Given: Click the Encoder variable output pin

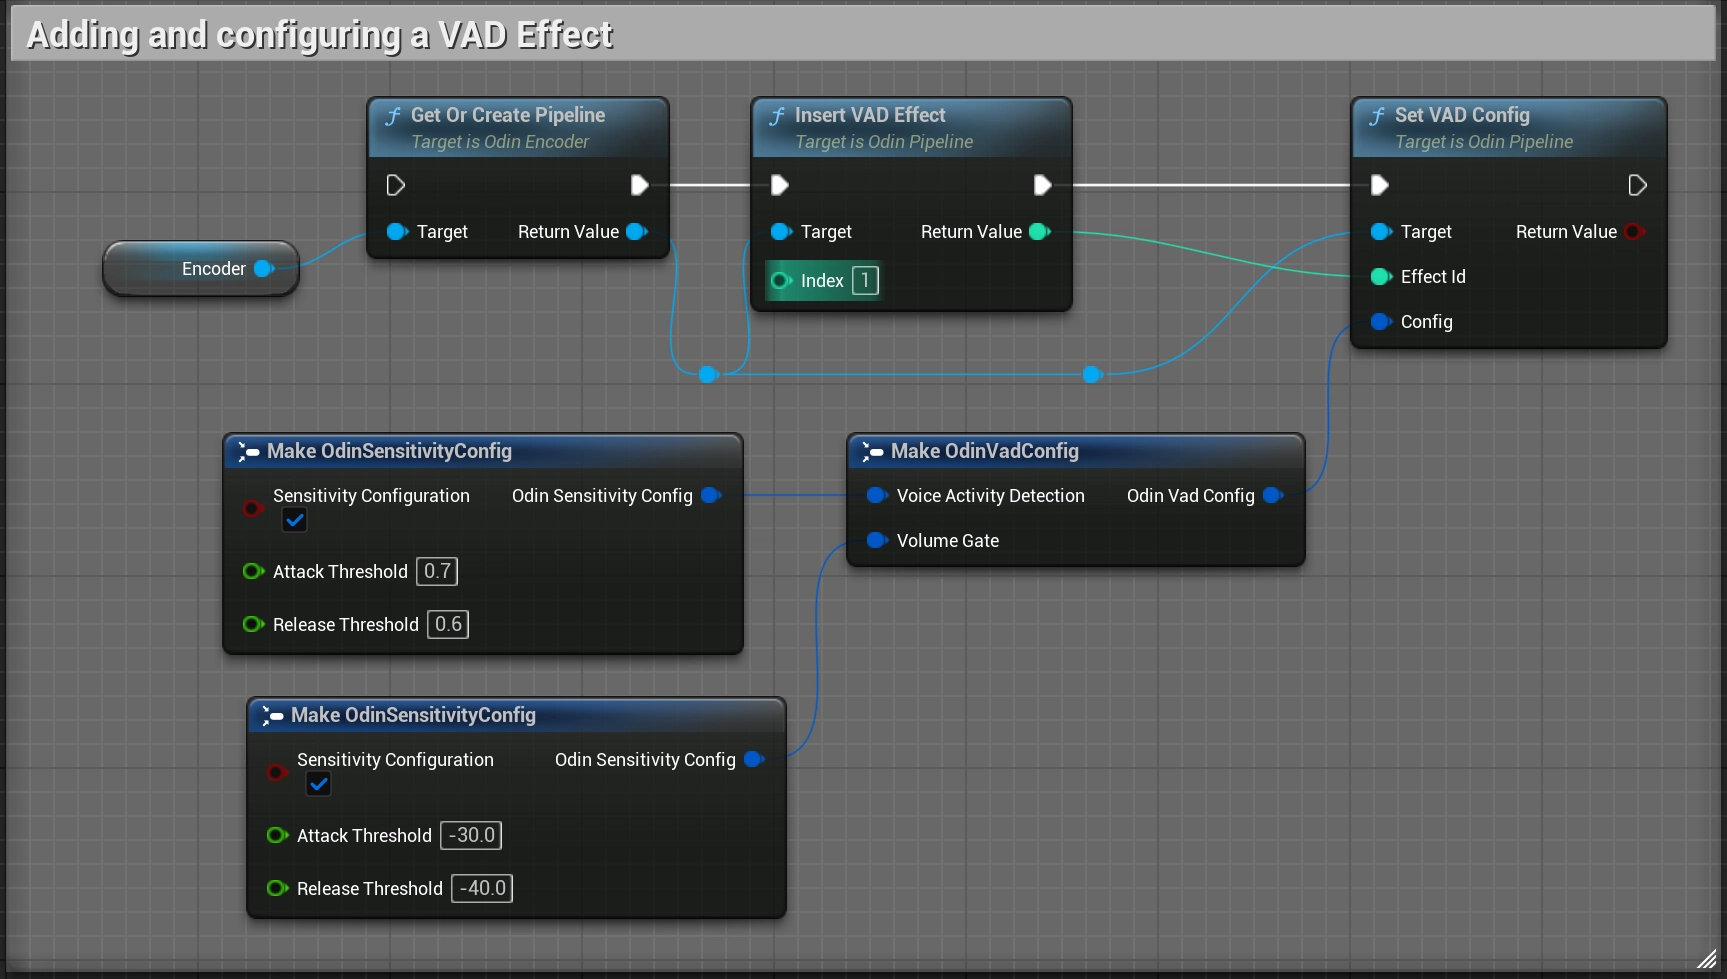Looking at the screenshot, I should point(263,268).
